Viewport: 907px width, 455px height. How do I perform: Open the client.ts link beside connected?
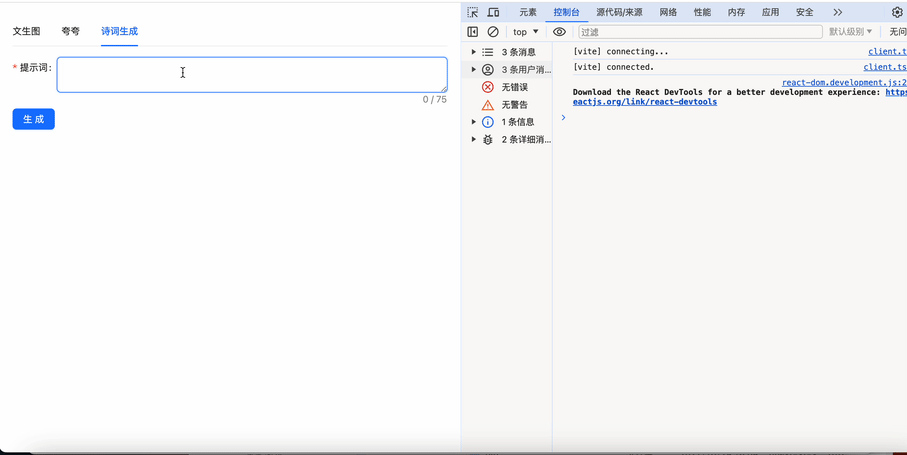pos(885,67)
